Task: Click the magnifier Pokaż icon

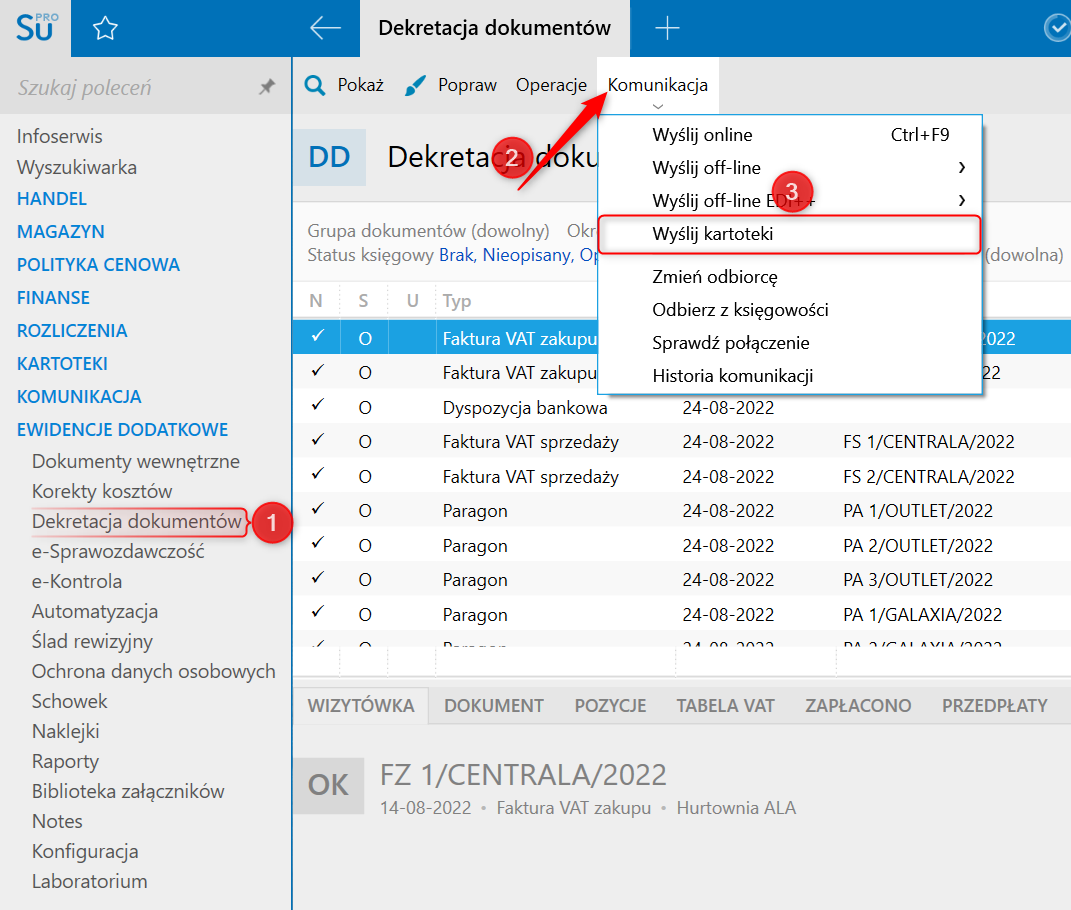Action: click(315, 85)
